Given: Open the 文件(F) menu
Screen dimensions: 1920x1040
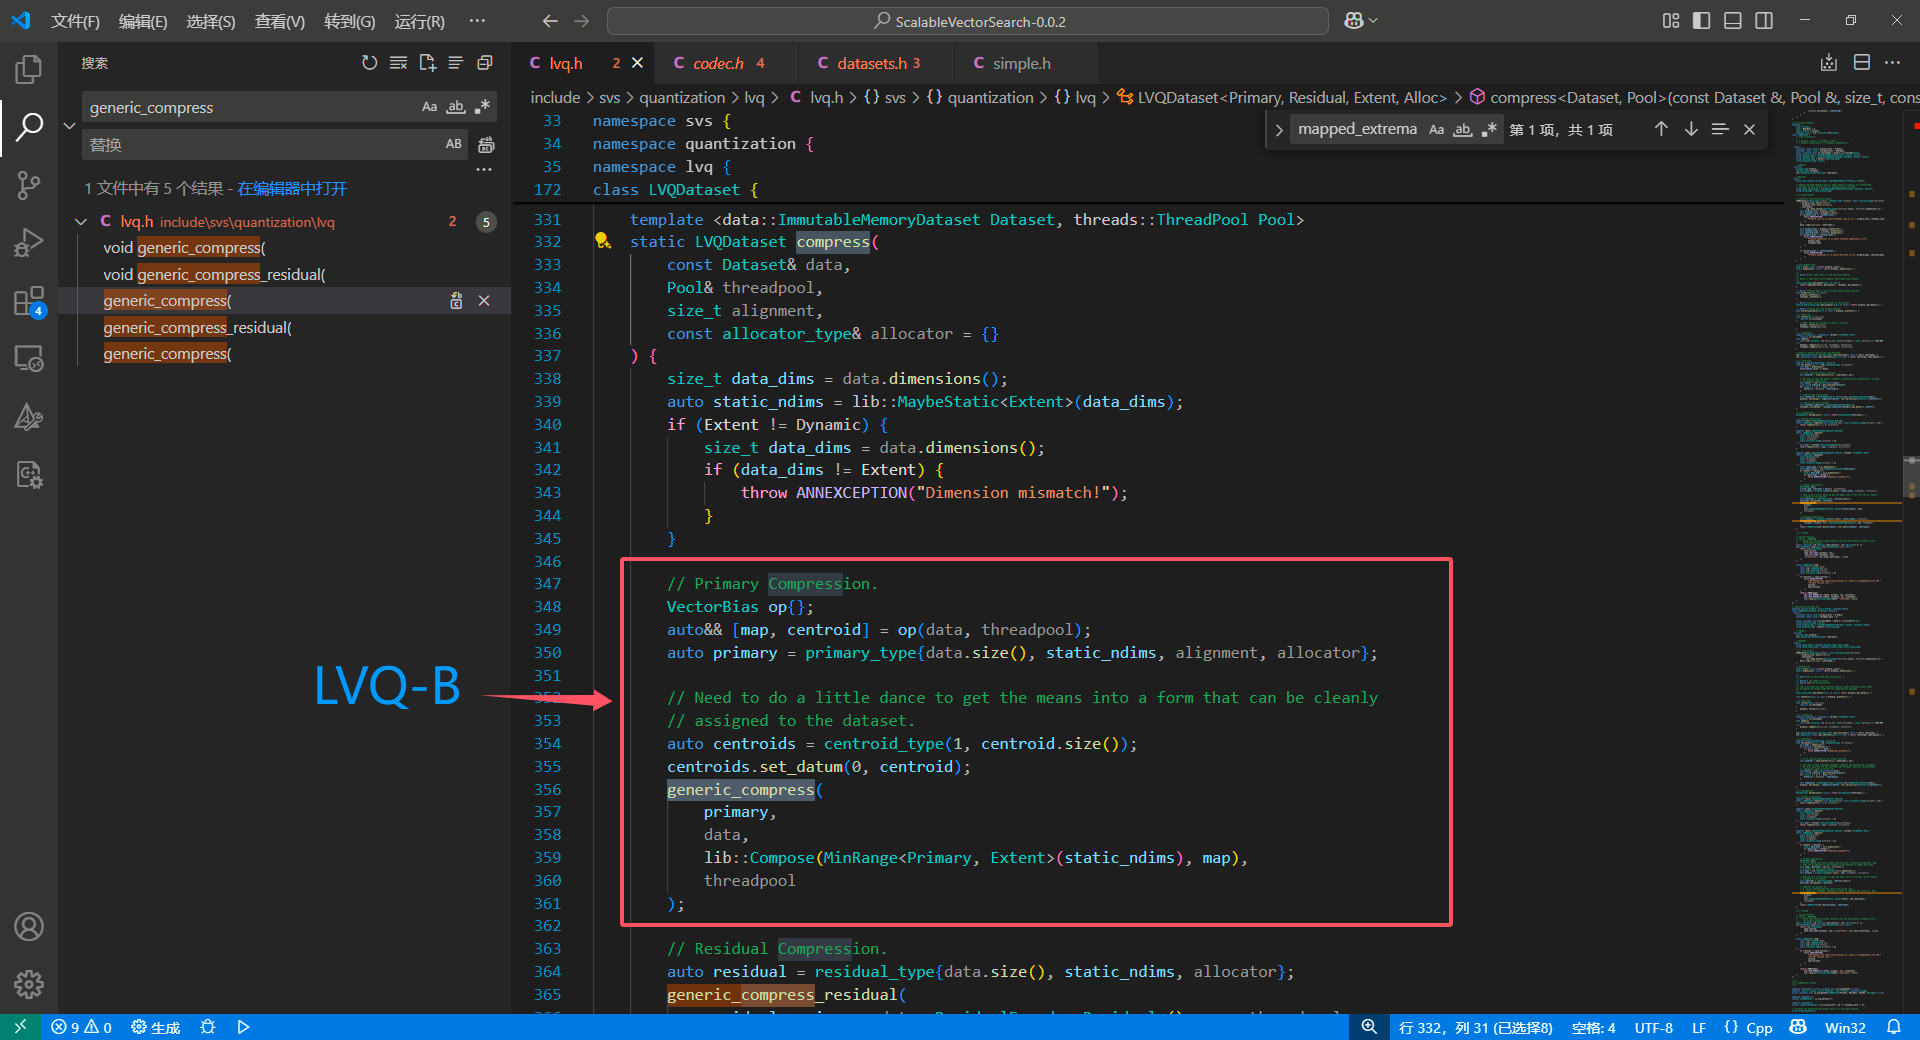Looking at the screenshot, I should click(75, 21).
